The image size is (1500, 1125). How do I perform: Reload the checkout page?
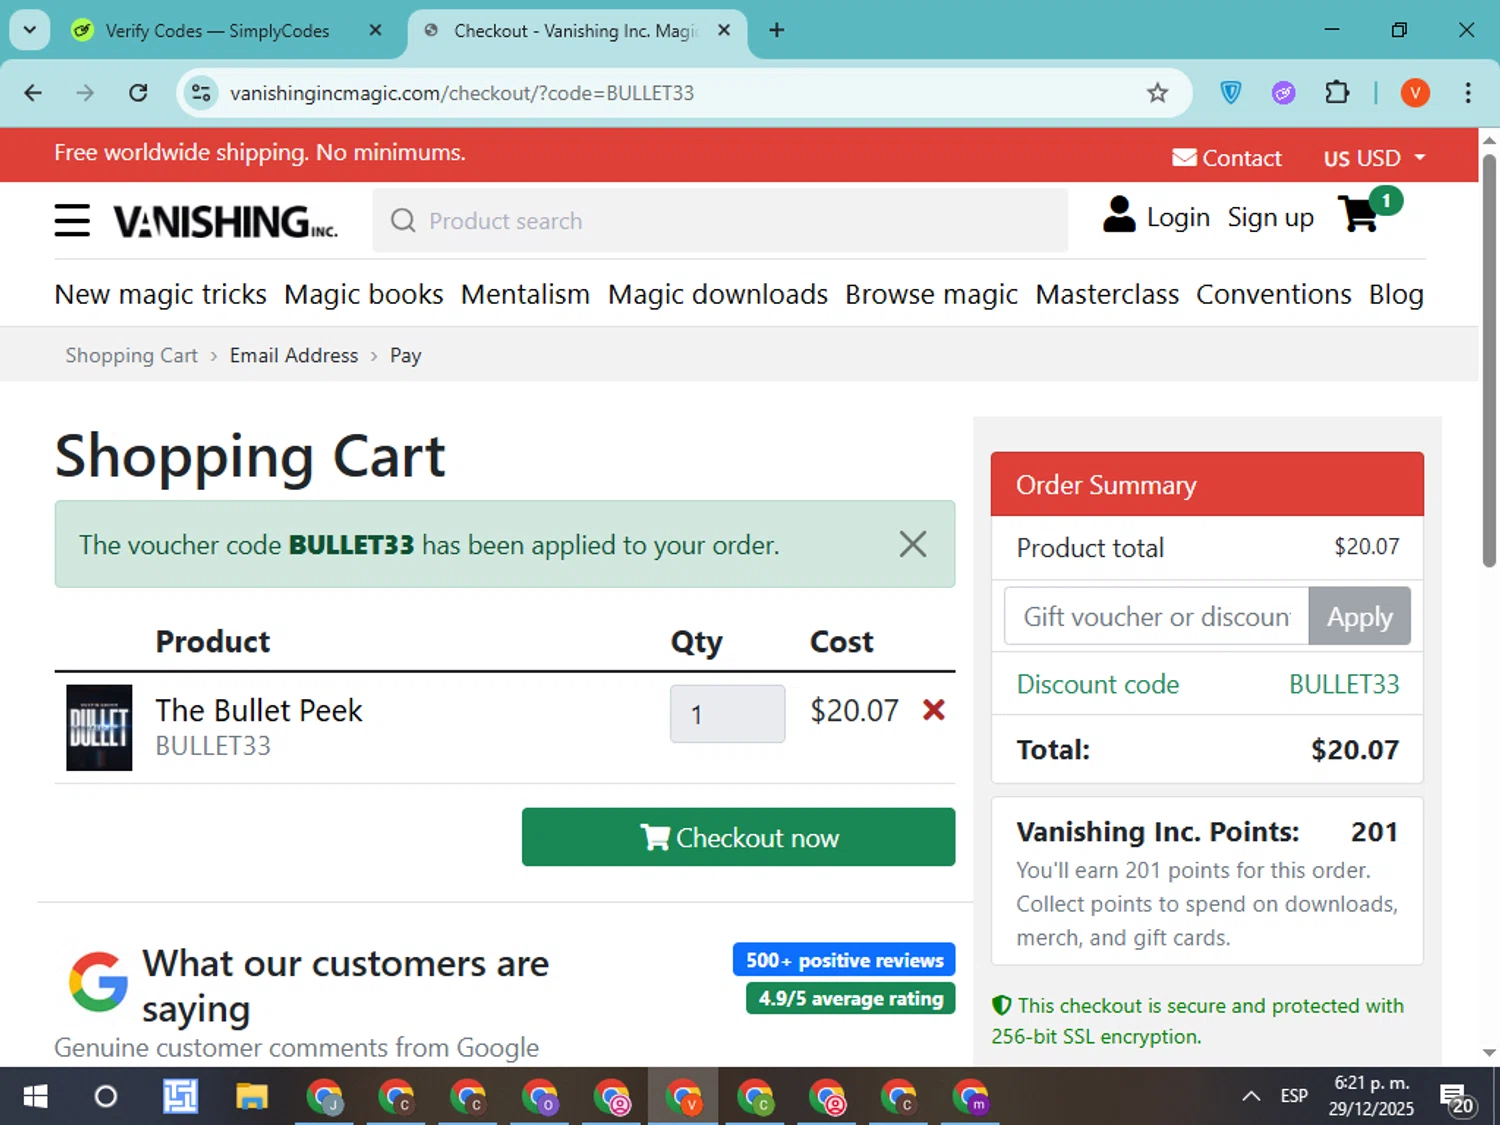coord(138,93)
